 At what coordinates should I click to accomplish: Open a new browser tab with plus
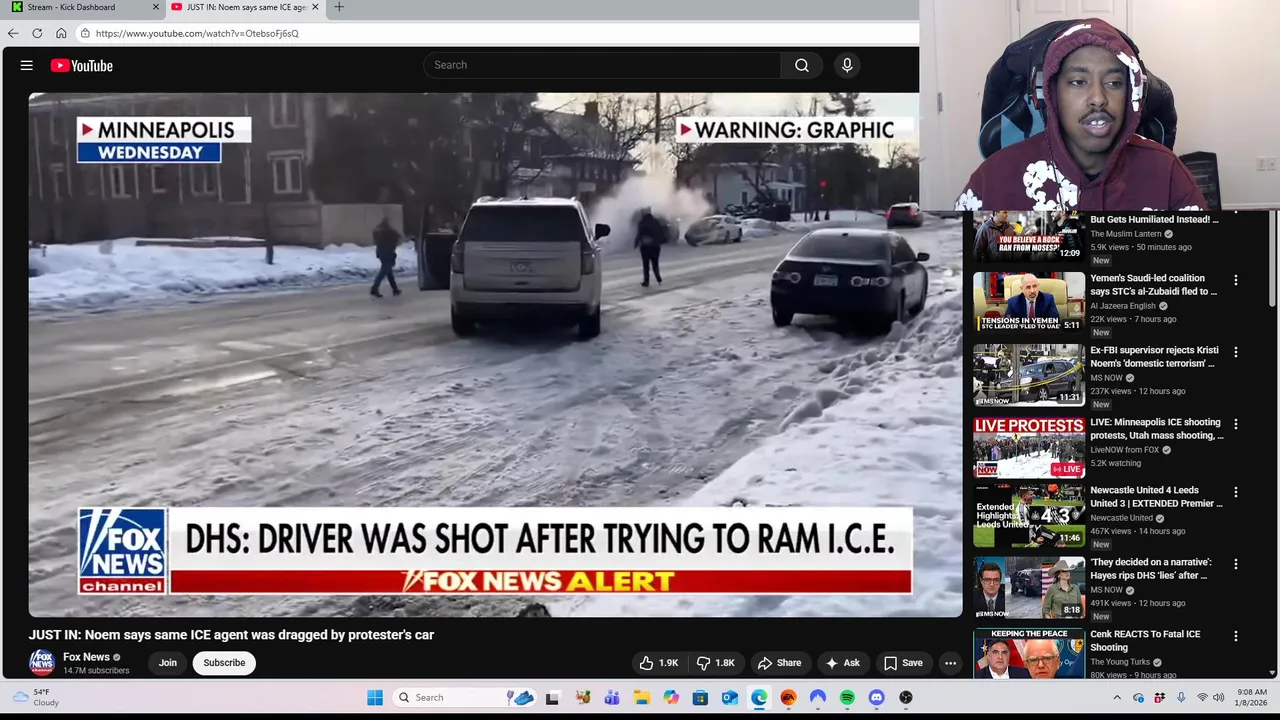point(339,7)
